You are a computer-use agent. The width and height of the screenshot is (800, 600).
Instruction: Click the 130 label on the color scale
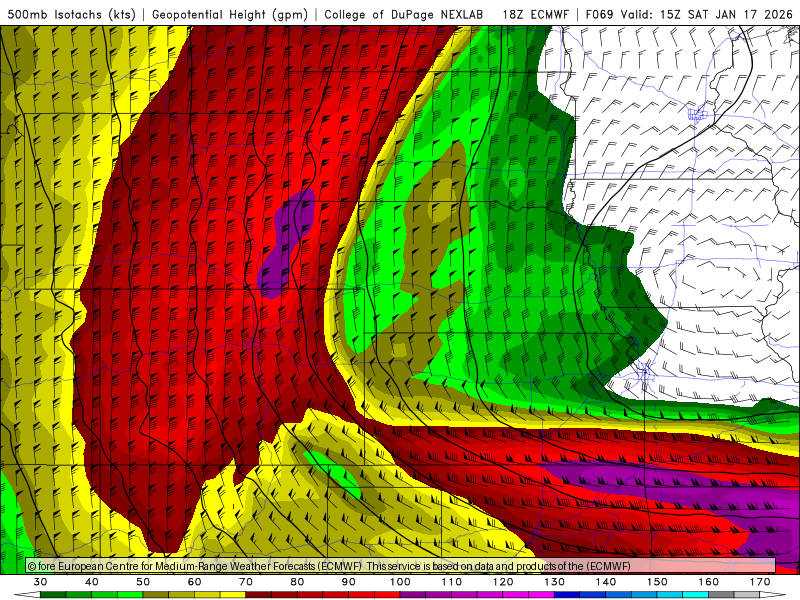click(x=554, y=582)
